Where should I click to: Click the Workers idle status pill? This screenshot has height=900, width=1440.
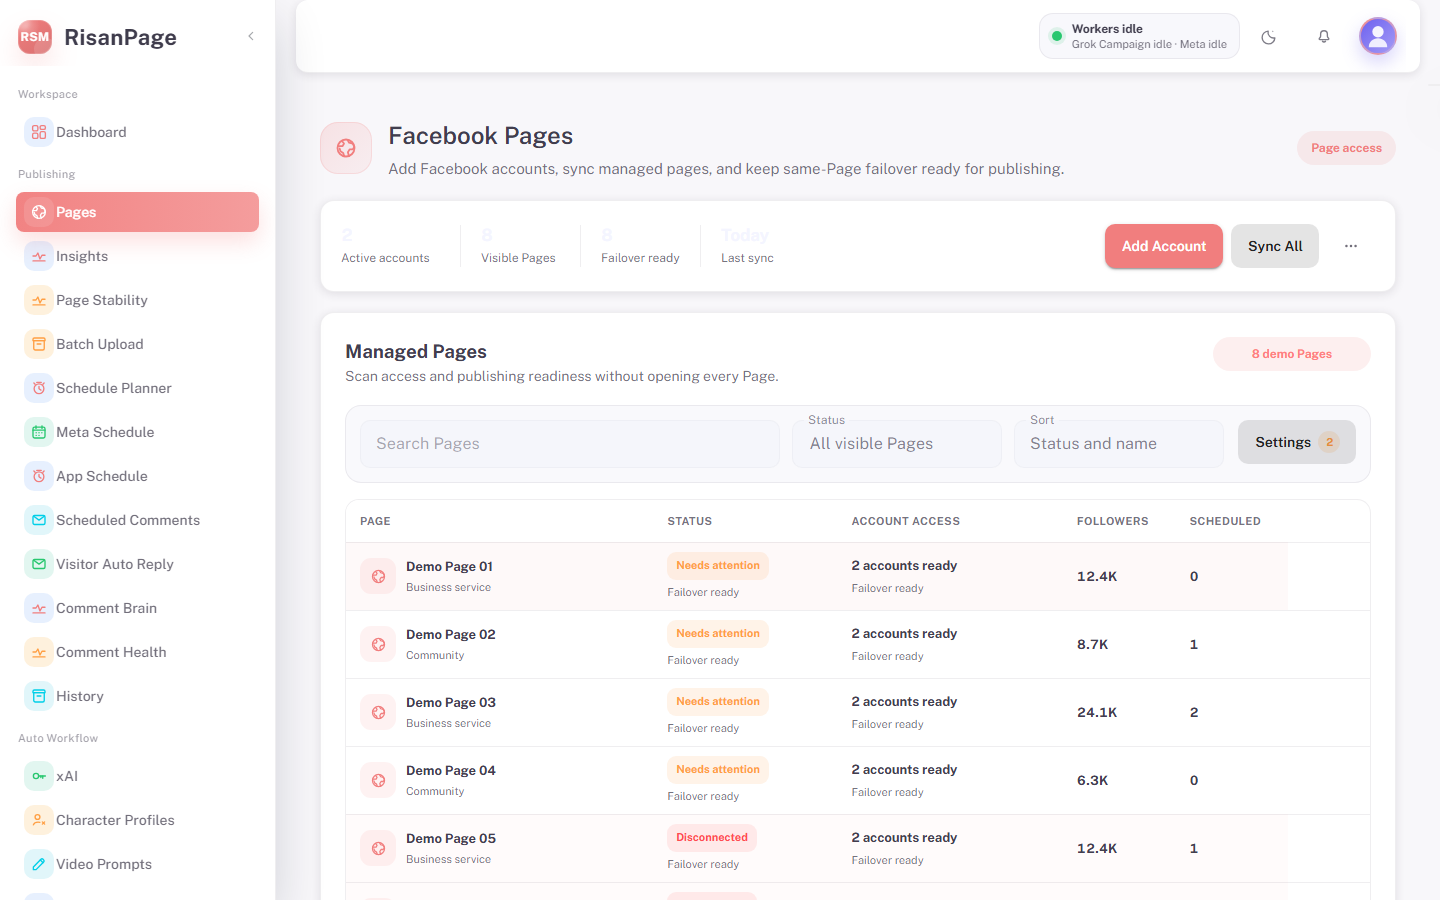tap(1139, 37)
